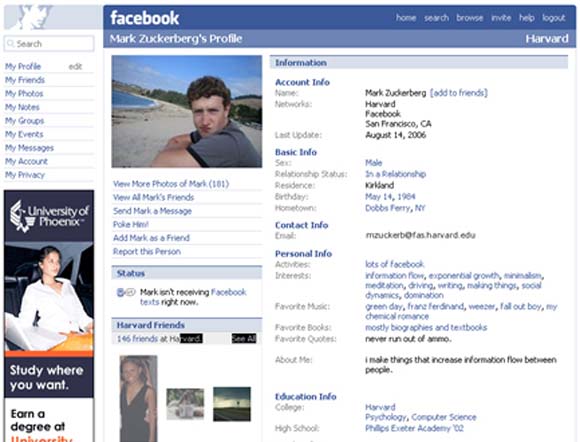Click the Poke Him! link
Screen dimensions: 580x442
(x=131, y=225)
